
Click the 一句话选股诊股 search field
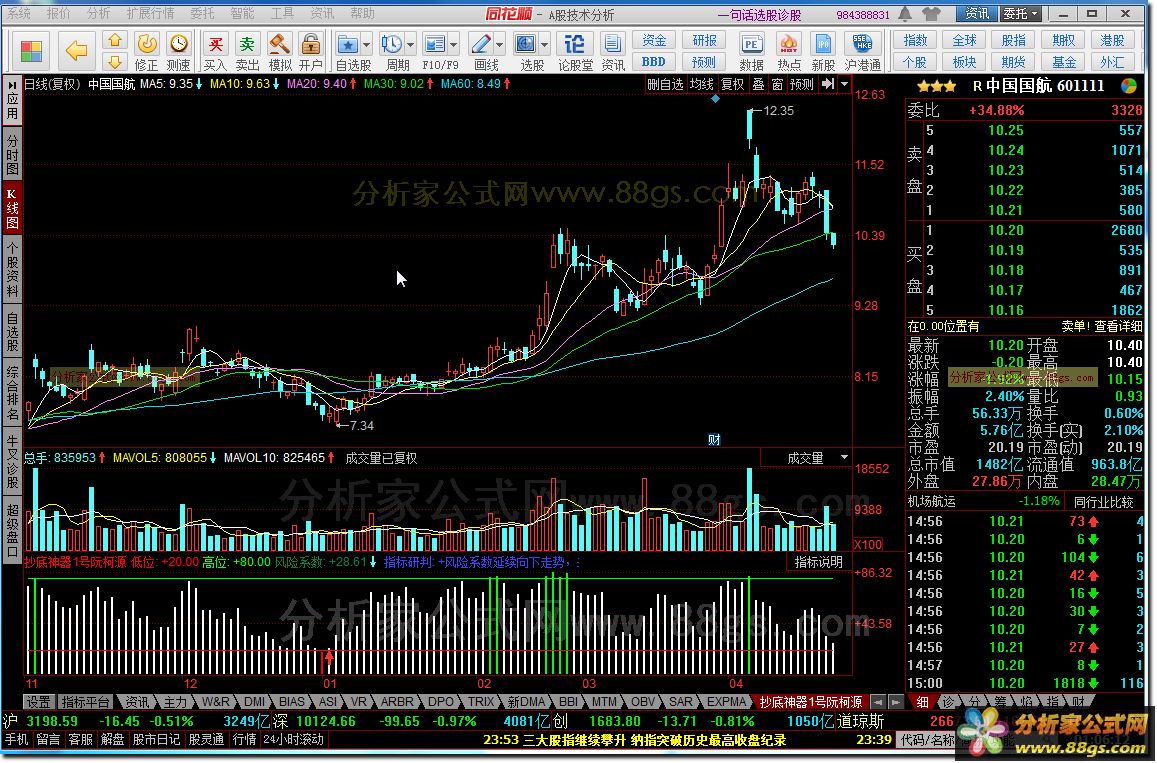[x=760, y=14]
